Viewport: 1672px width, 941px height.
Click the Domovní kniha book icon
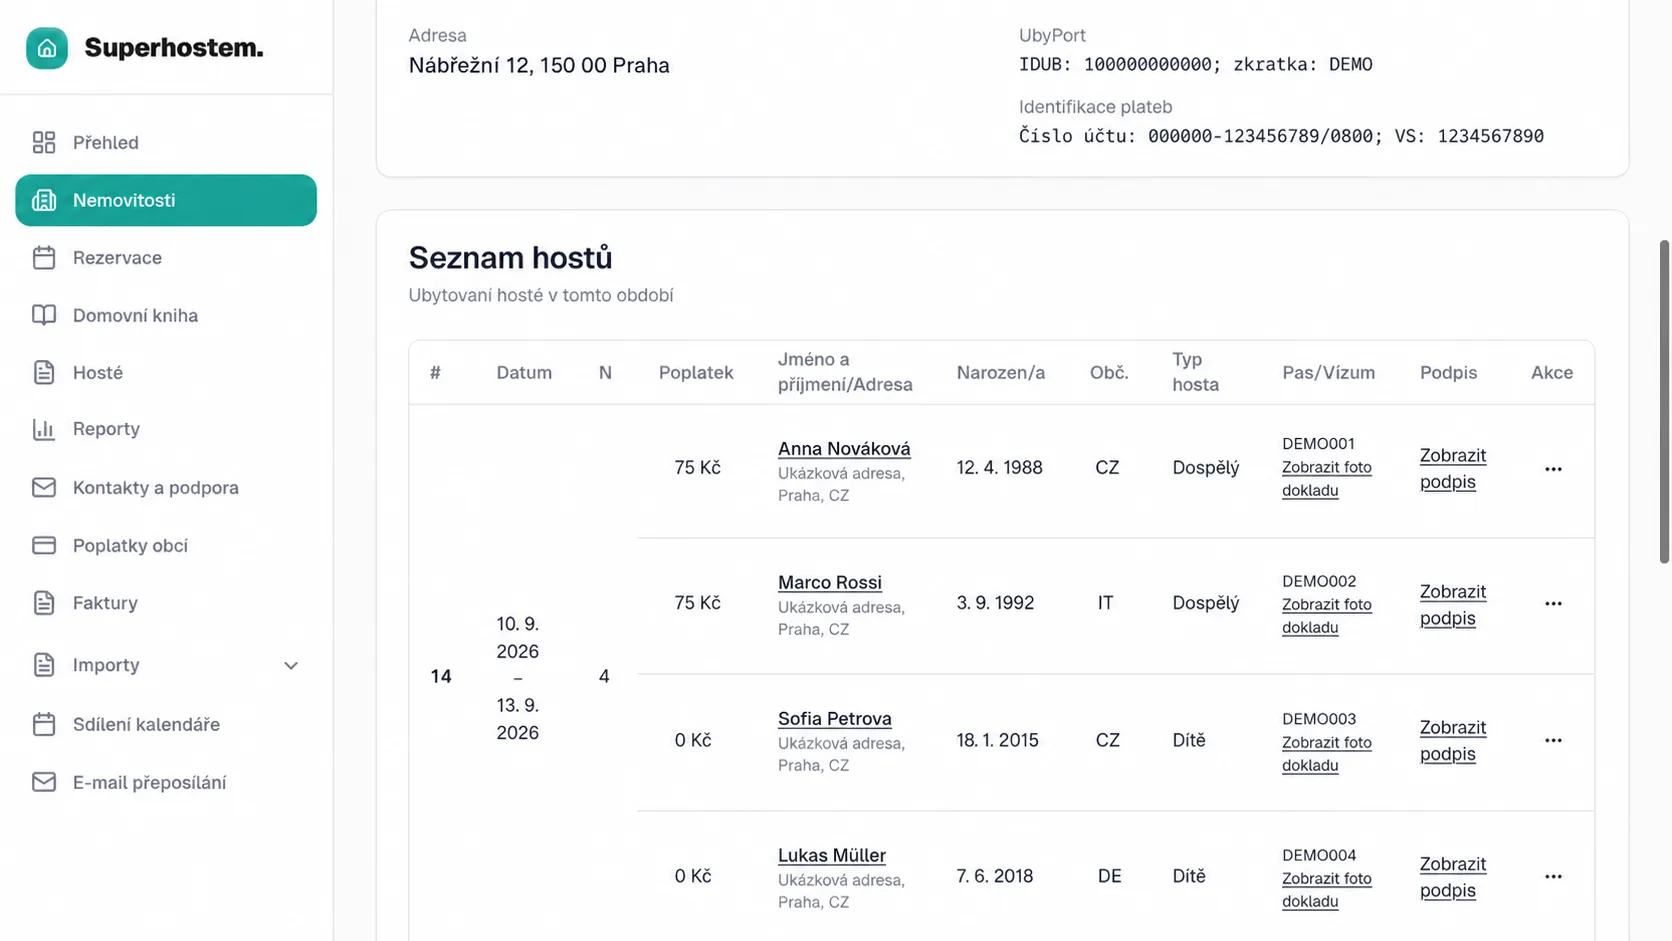44,315
